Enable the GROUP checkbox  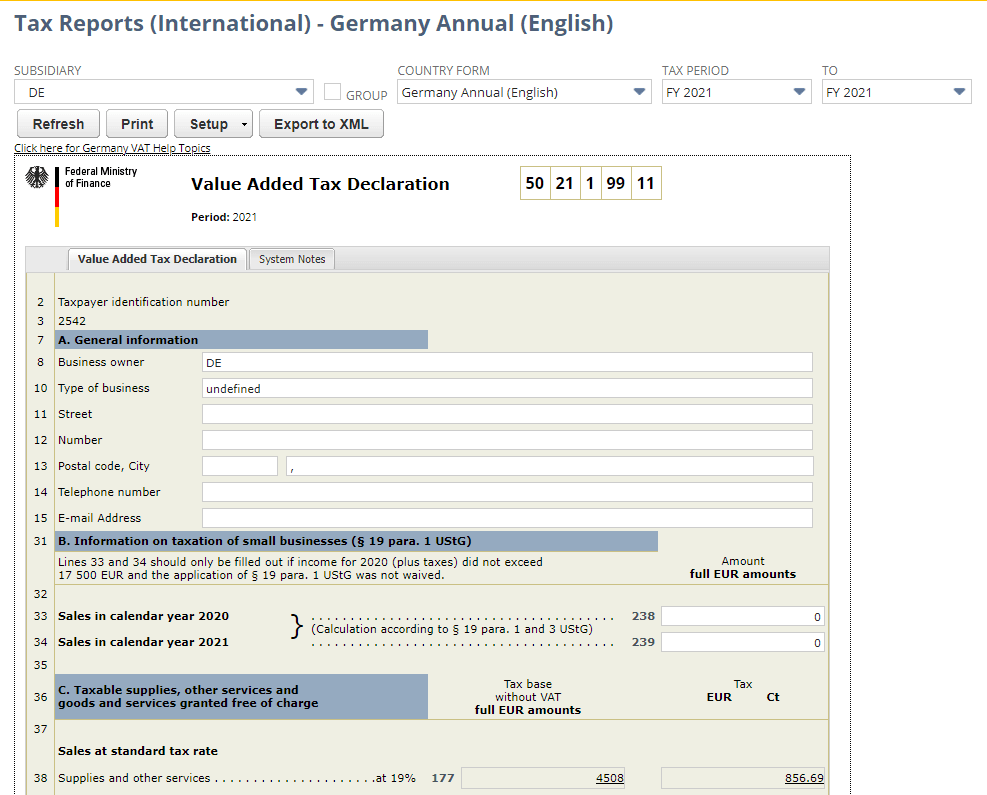(332, 91)
